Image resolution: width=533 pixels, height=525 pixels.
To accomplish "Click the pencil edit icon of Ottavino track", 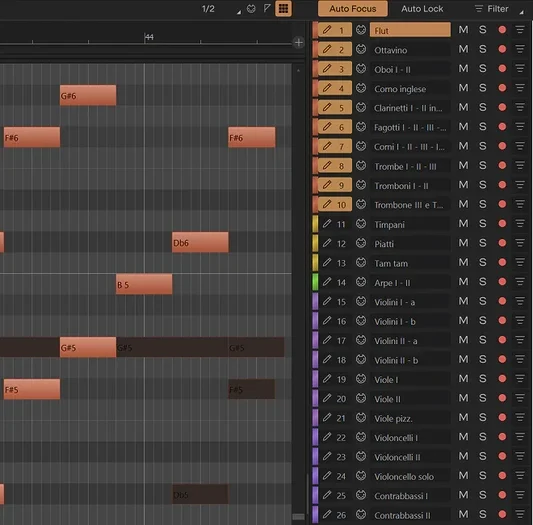I will 327,49.
